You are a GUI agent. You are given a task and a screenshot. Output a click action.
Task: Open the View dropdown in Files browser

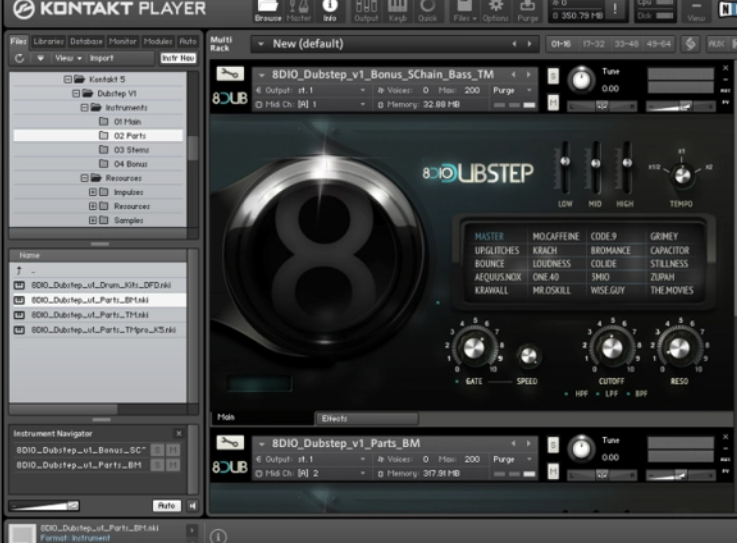69,58
